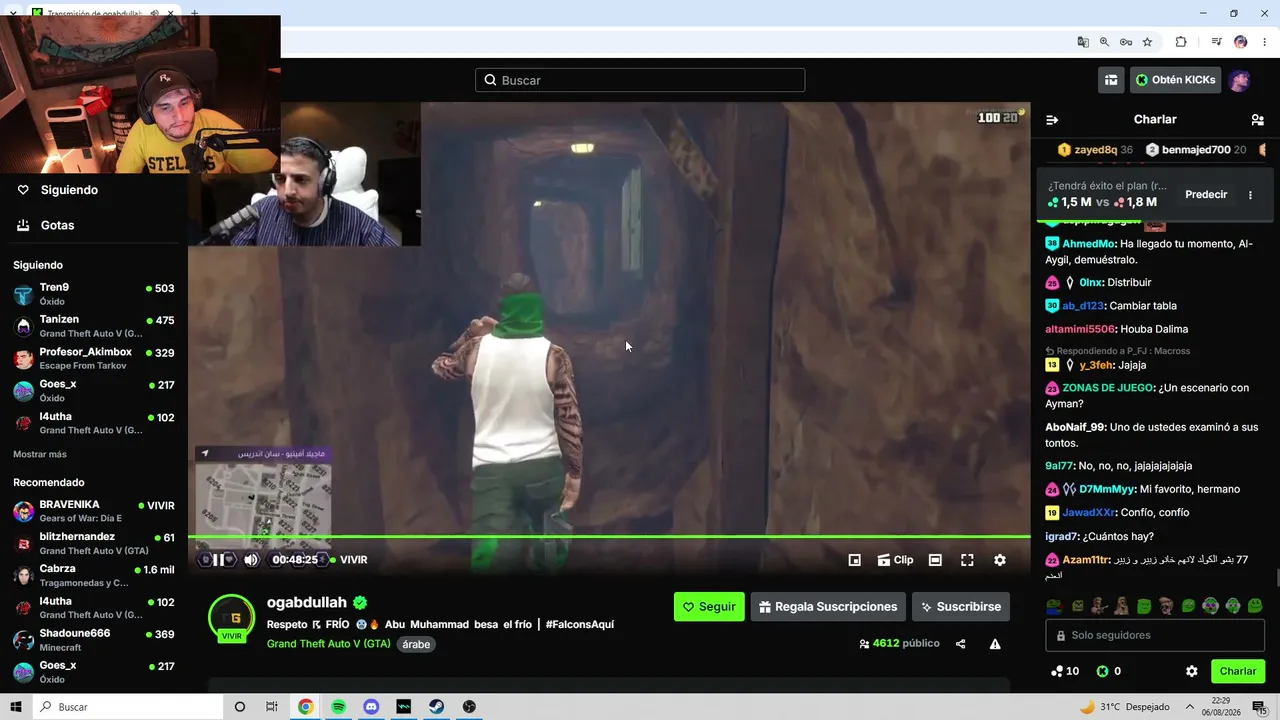Open Shadoune666's recommended channel
Image resolution: width=1280 pixels, height=720 pixels.
coord(94,640)
